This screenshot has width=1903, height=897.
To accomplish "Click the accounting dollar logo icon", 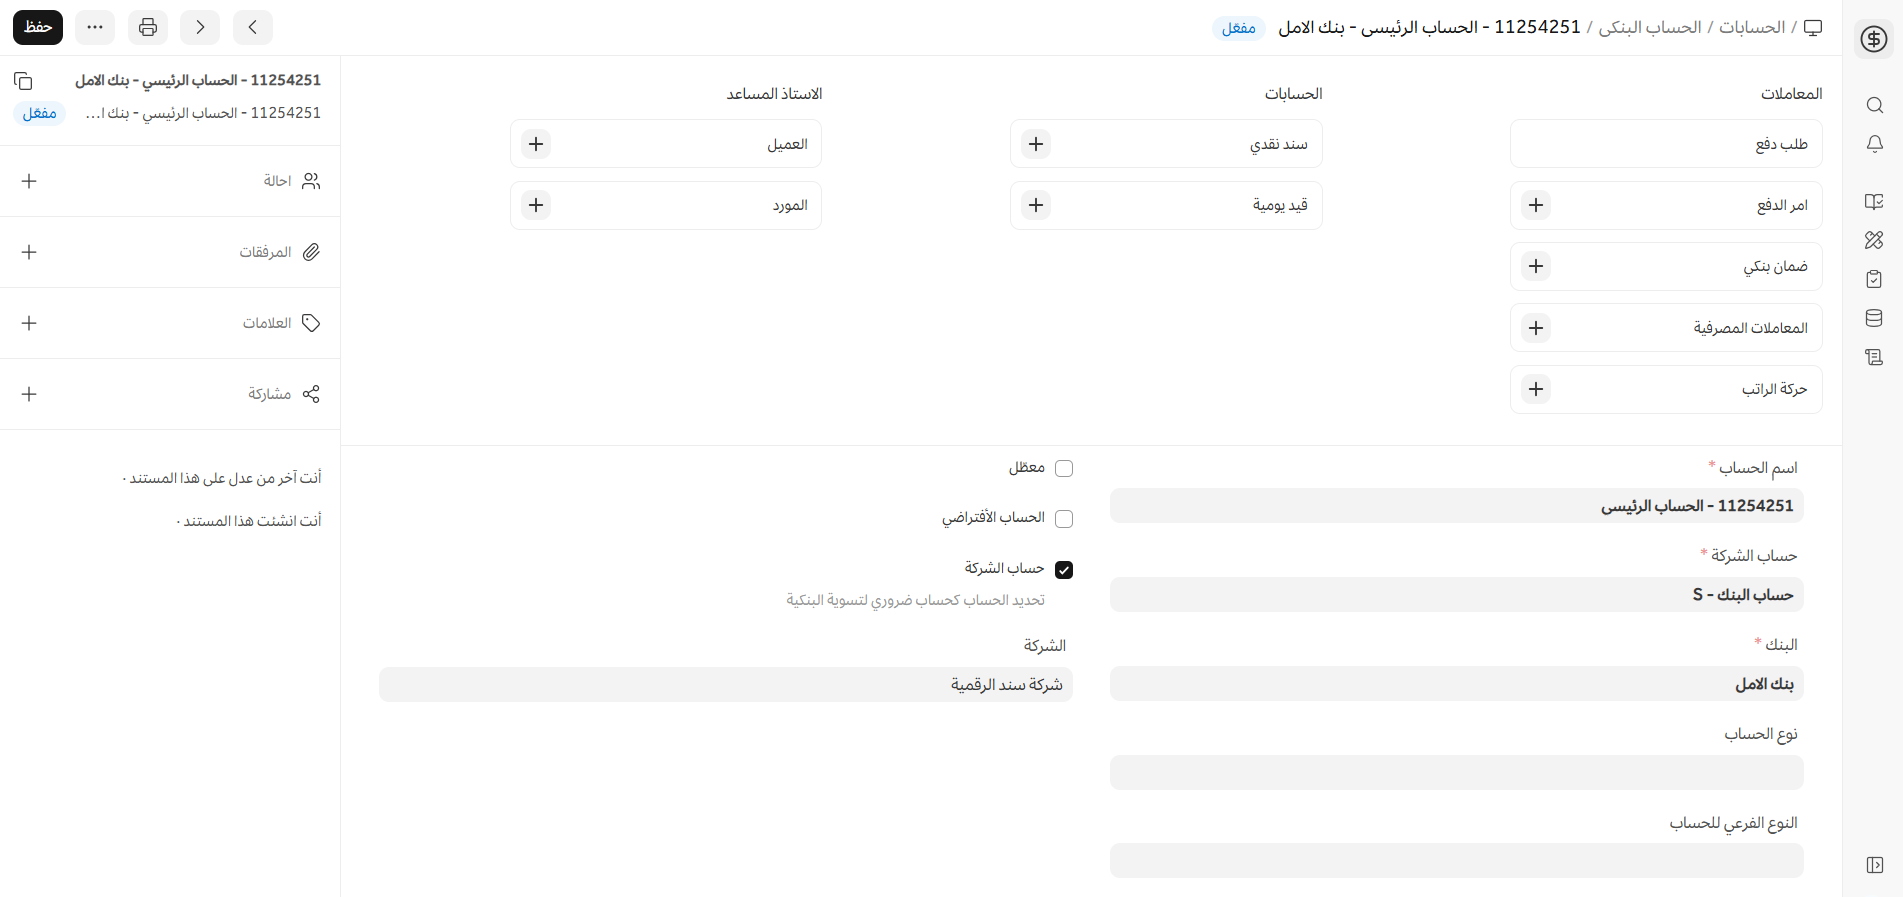I will point(1874,39).
